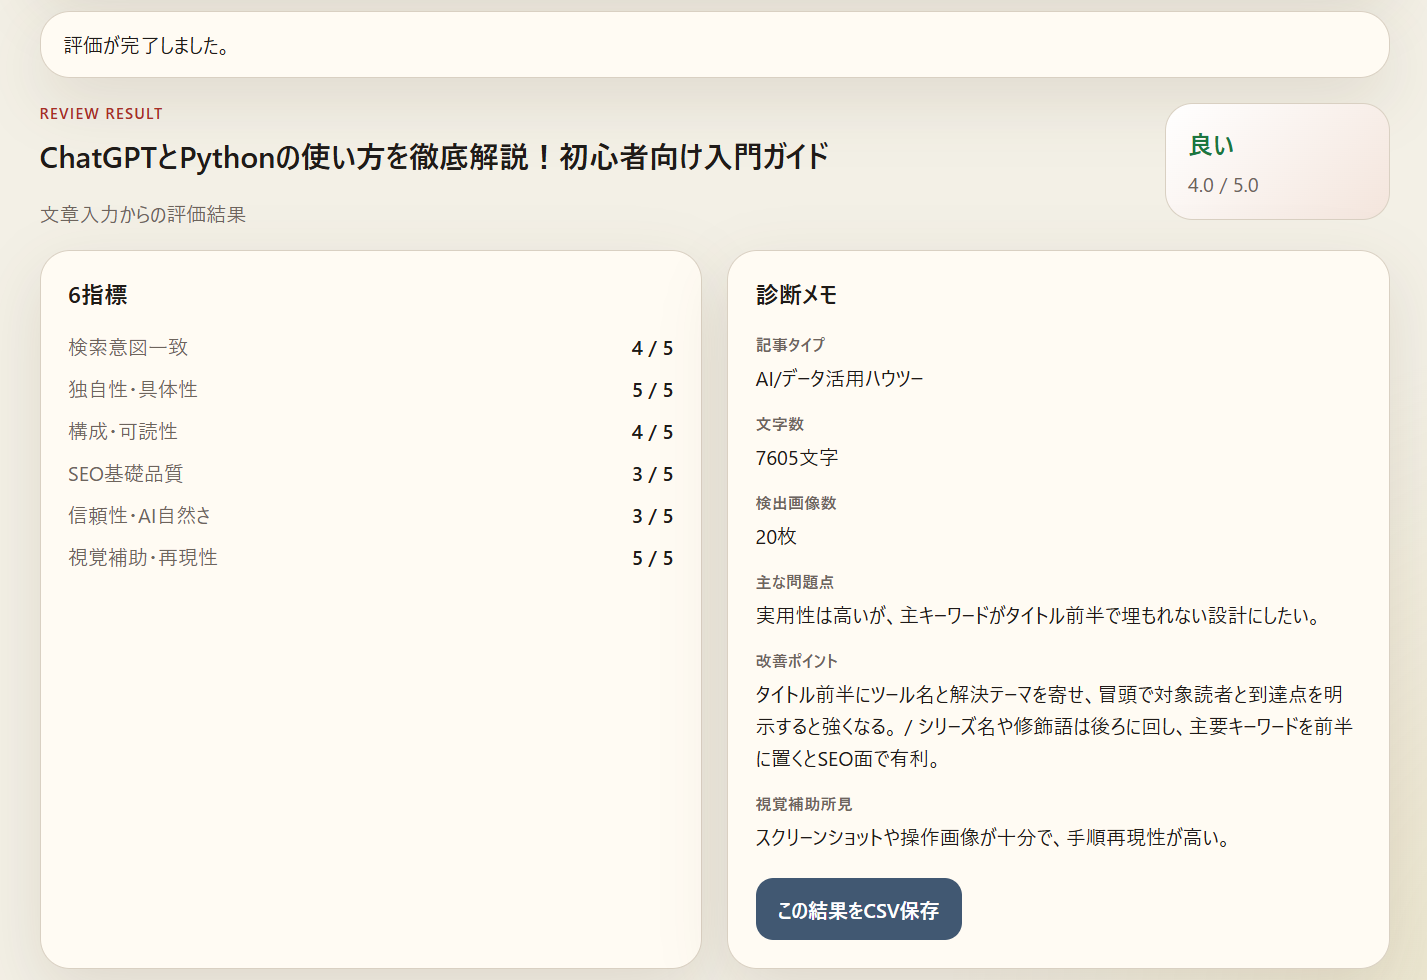Image resolution: width=1427 pixels, height=980 pixels.
Task: Click the REVIEW RESULT label
Action: [101, 114]
